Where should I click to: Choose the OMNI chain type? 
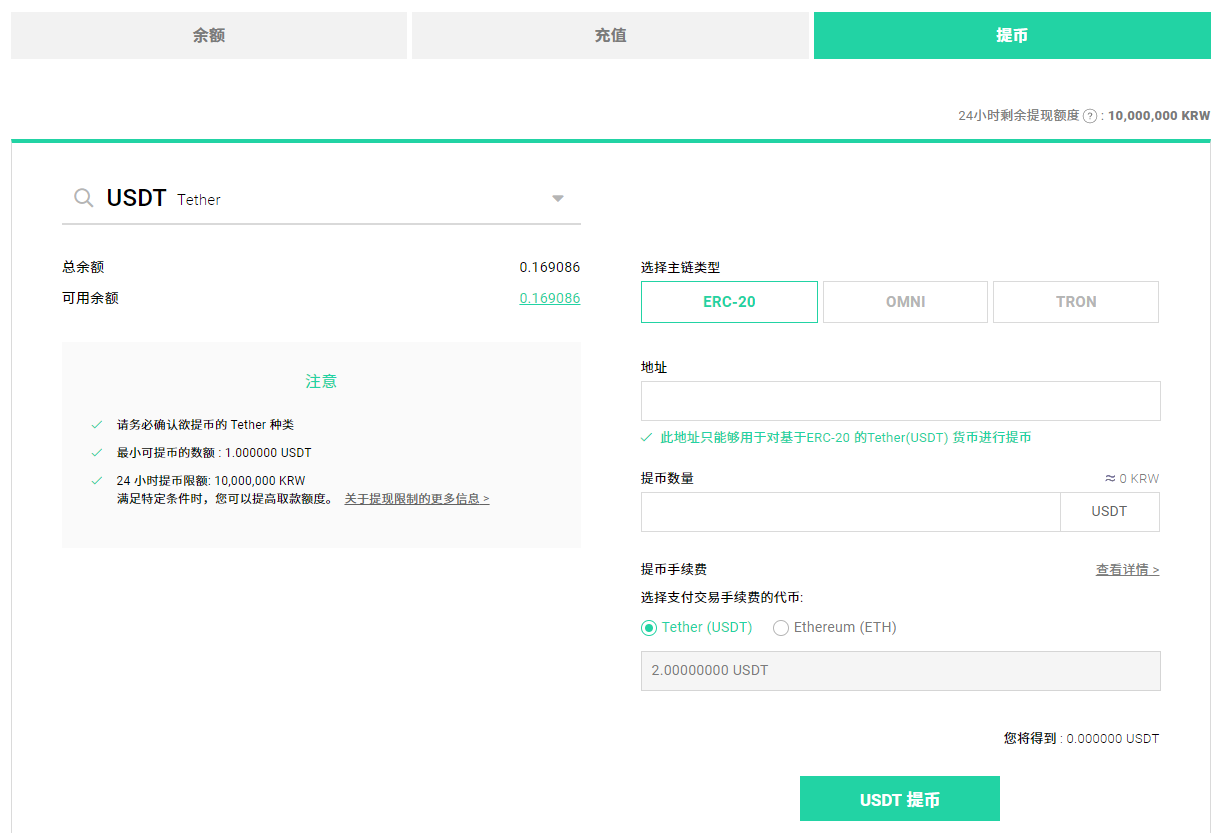tap(905, 302)
